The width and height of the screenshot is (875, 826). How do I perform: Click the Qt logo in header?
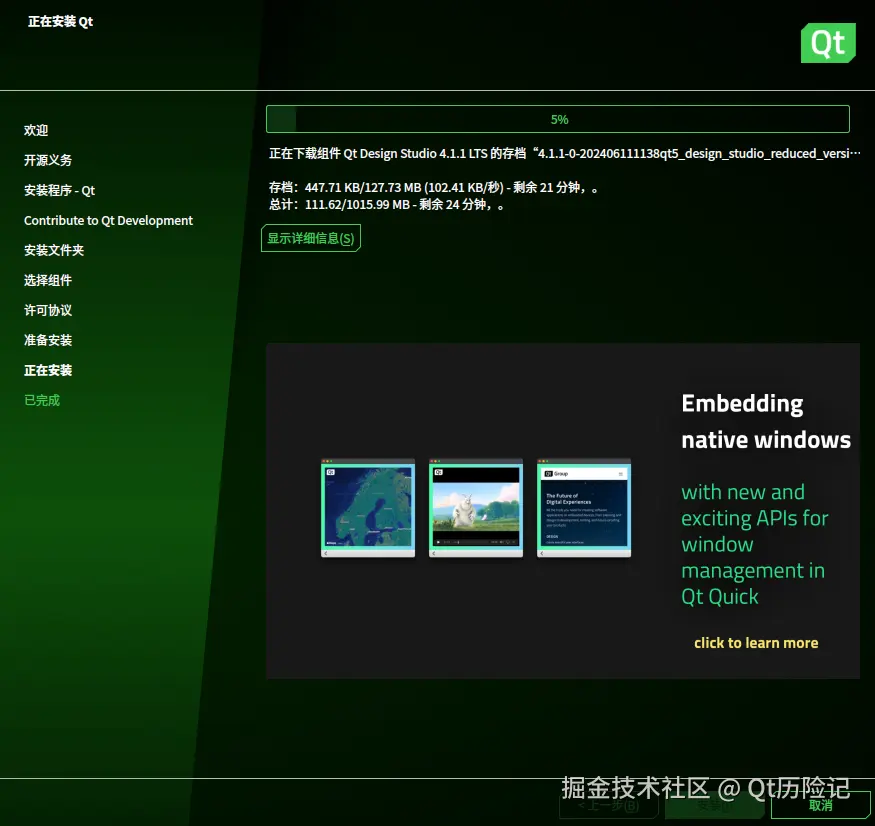point(828,43)
